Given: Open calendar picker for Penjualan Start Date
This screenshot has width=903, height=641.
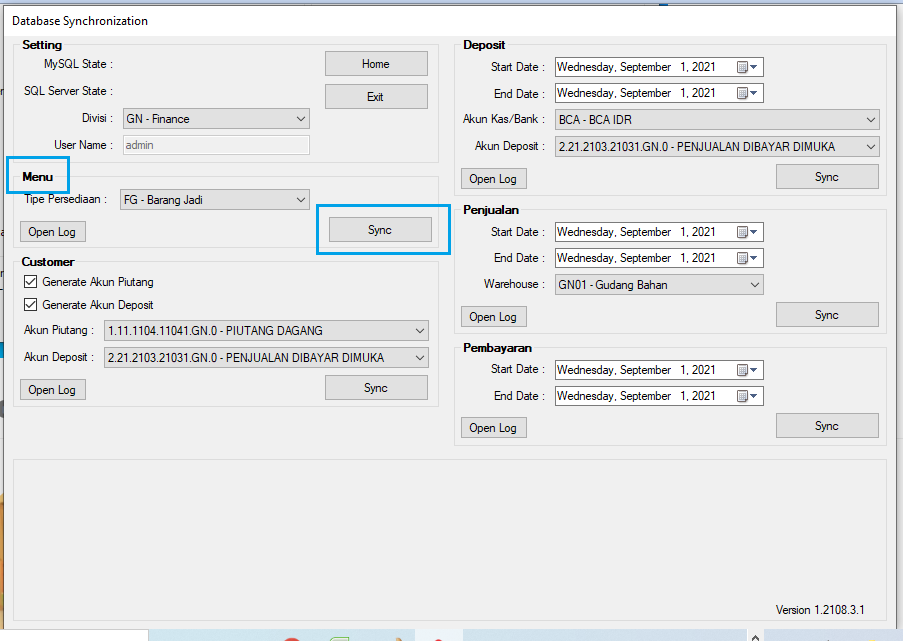Looking at the screenshot, I should pos(748,232).
